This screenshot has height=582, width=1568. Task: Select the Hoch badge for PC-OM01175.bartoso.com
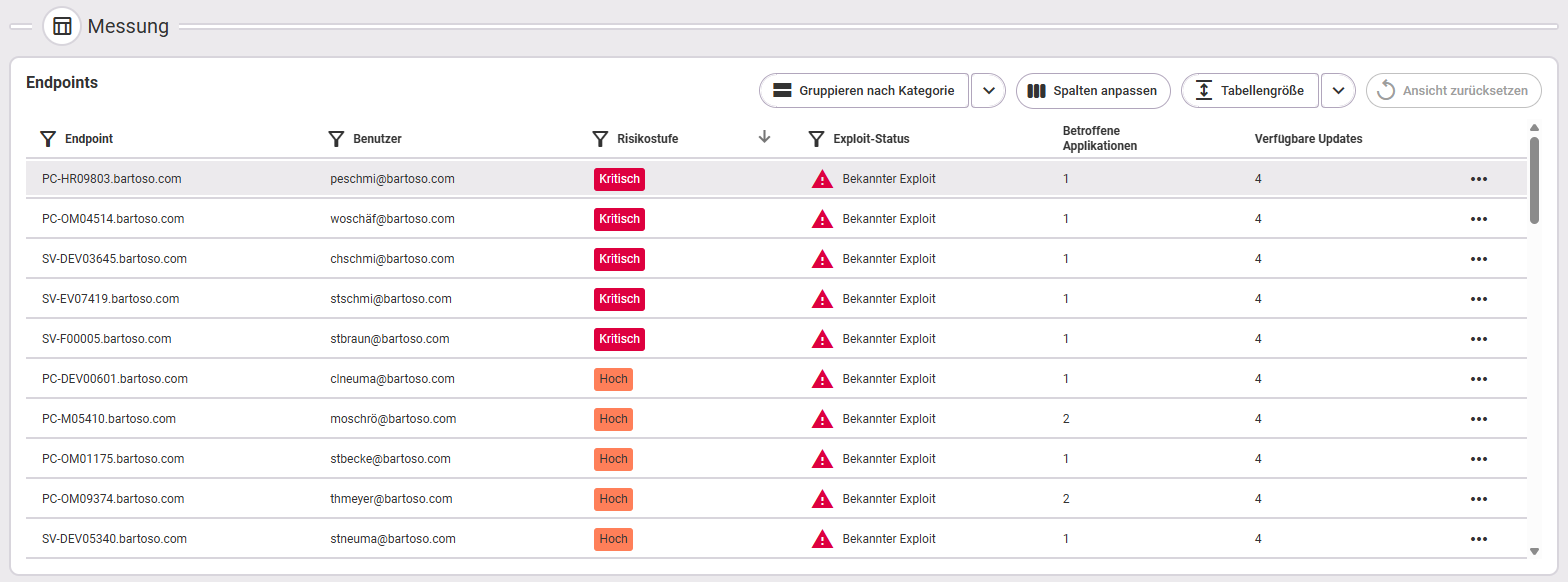[613, 459]
